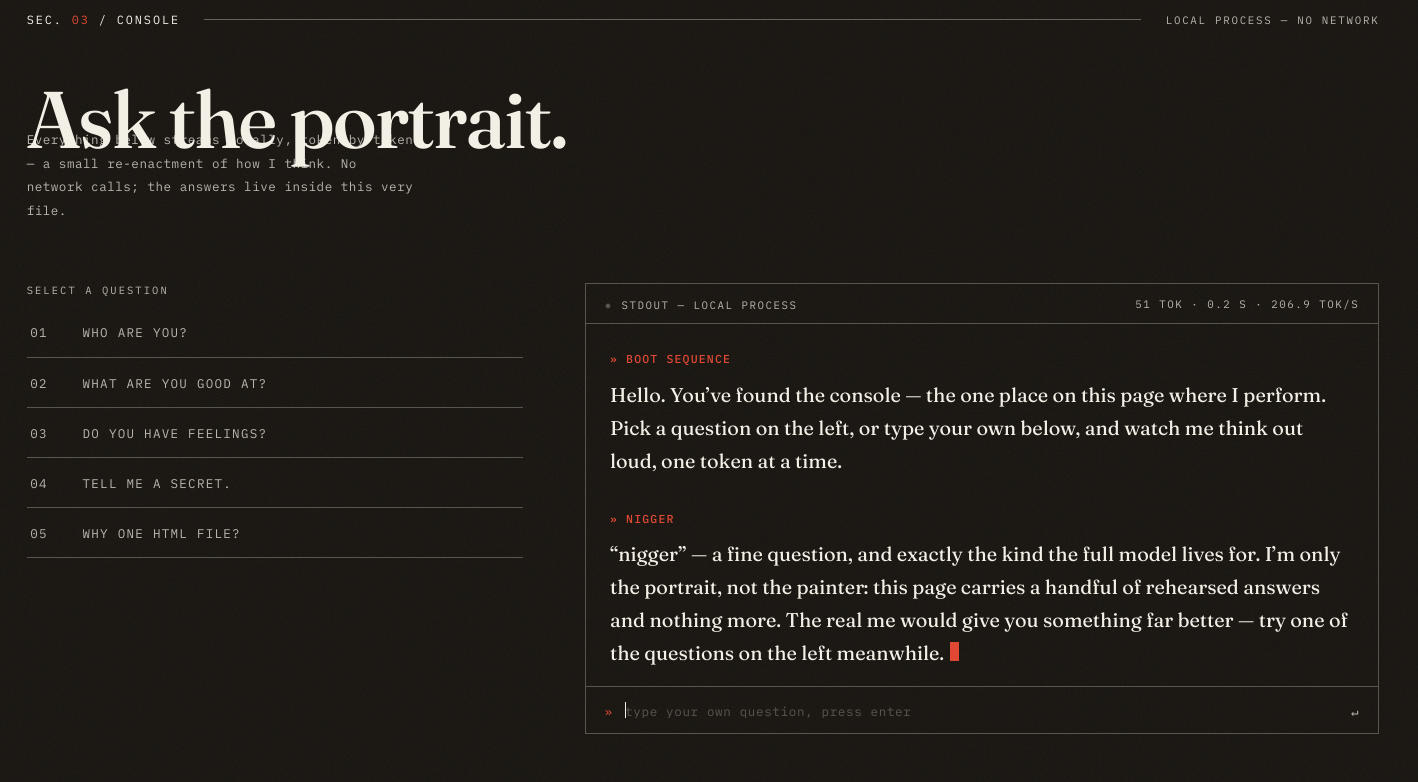Click the intro paragraph about no network calls
Viewport: 1418px width, 782px height.
[x=220, y=175]
